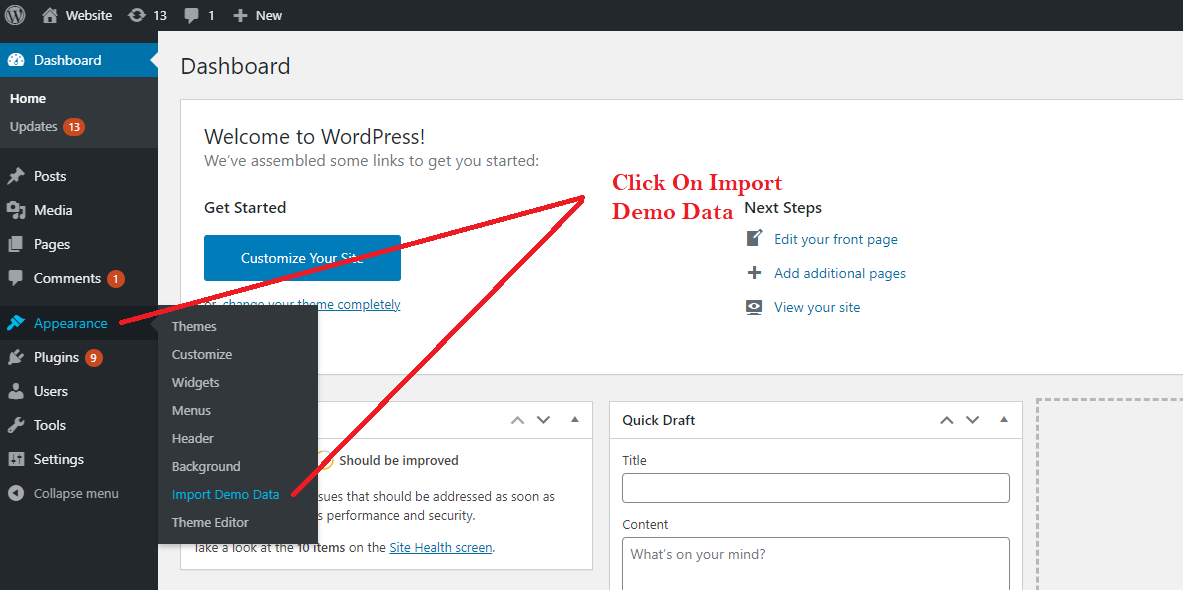This screenshot has width=1183, height=590.
Task: Click the Collapse menu label
Action: [76, 493]
